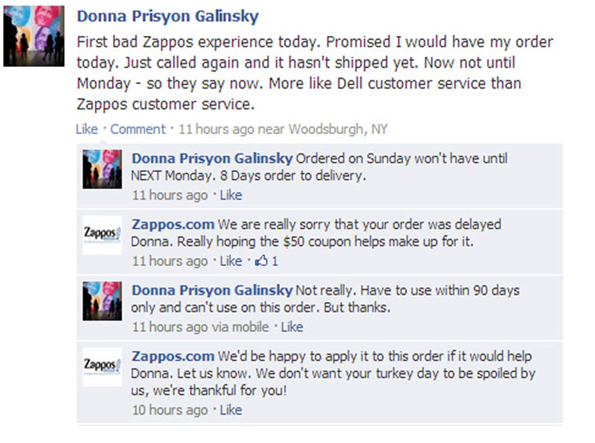Like the 'we're thankful for you' comment
The width and height of the screenshot is (595, 443).
(x=231, y=410)
